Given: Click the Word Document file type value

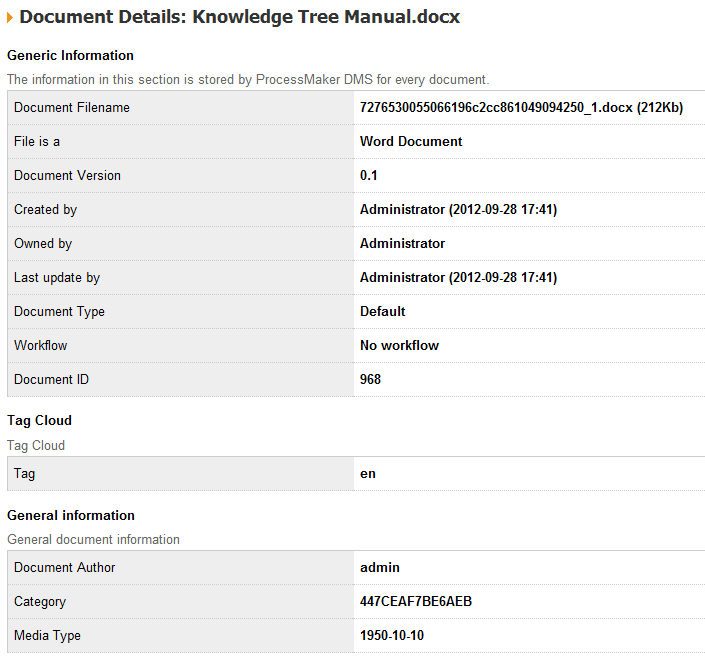Looking at the screenshot, I should (x=411, y=141).
